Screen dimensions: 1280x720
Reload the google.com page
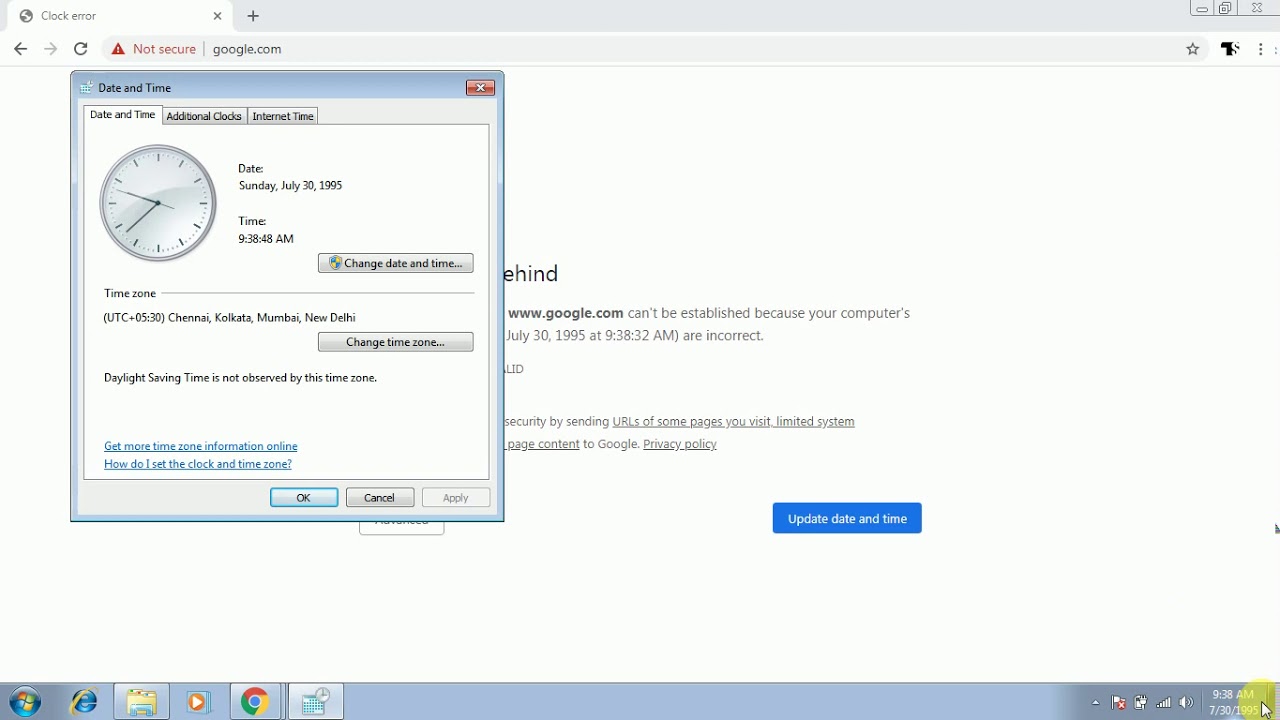(x=81, y=49)
